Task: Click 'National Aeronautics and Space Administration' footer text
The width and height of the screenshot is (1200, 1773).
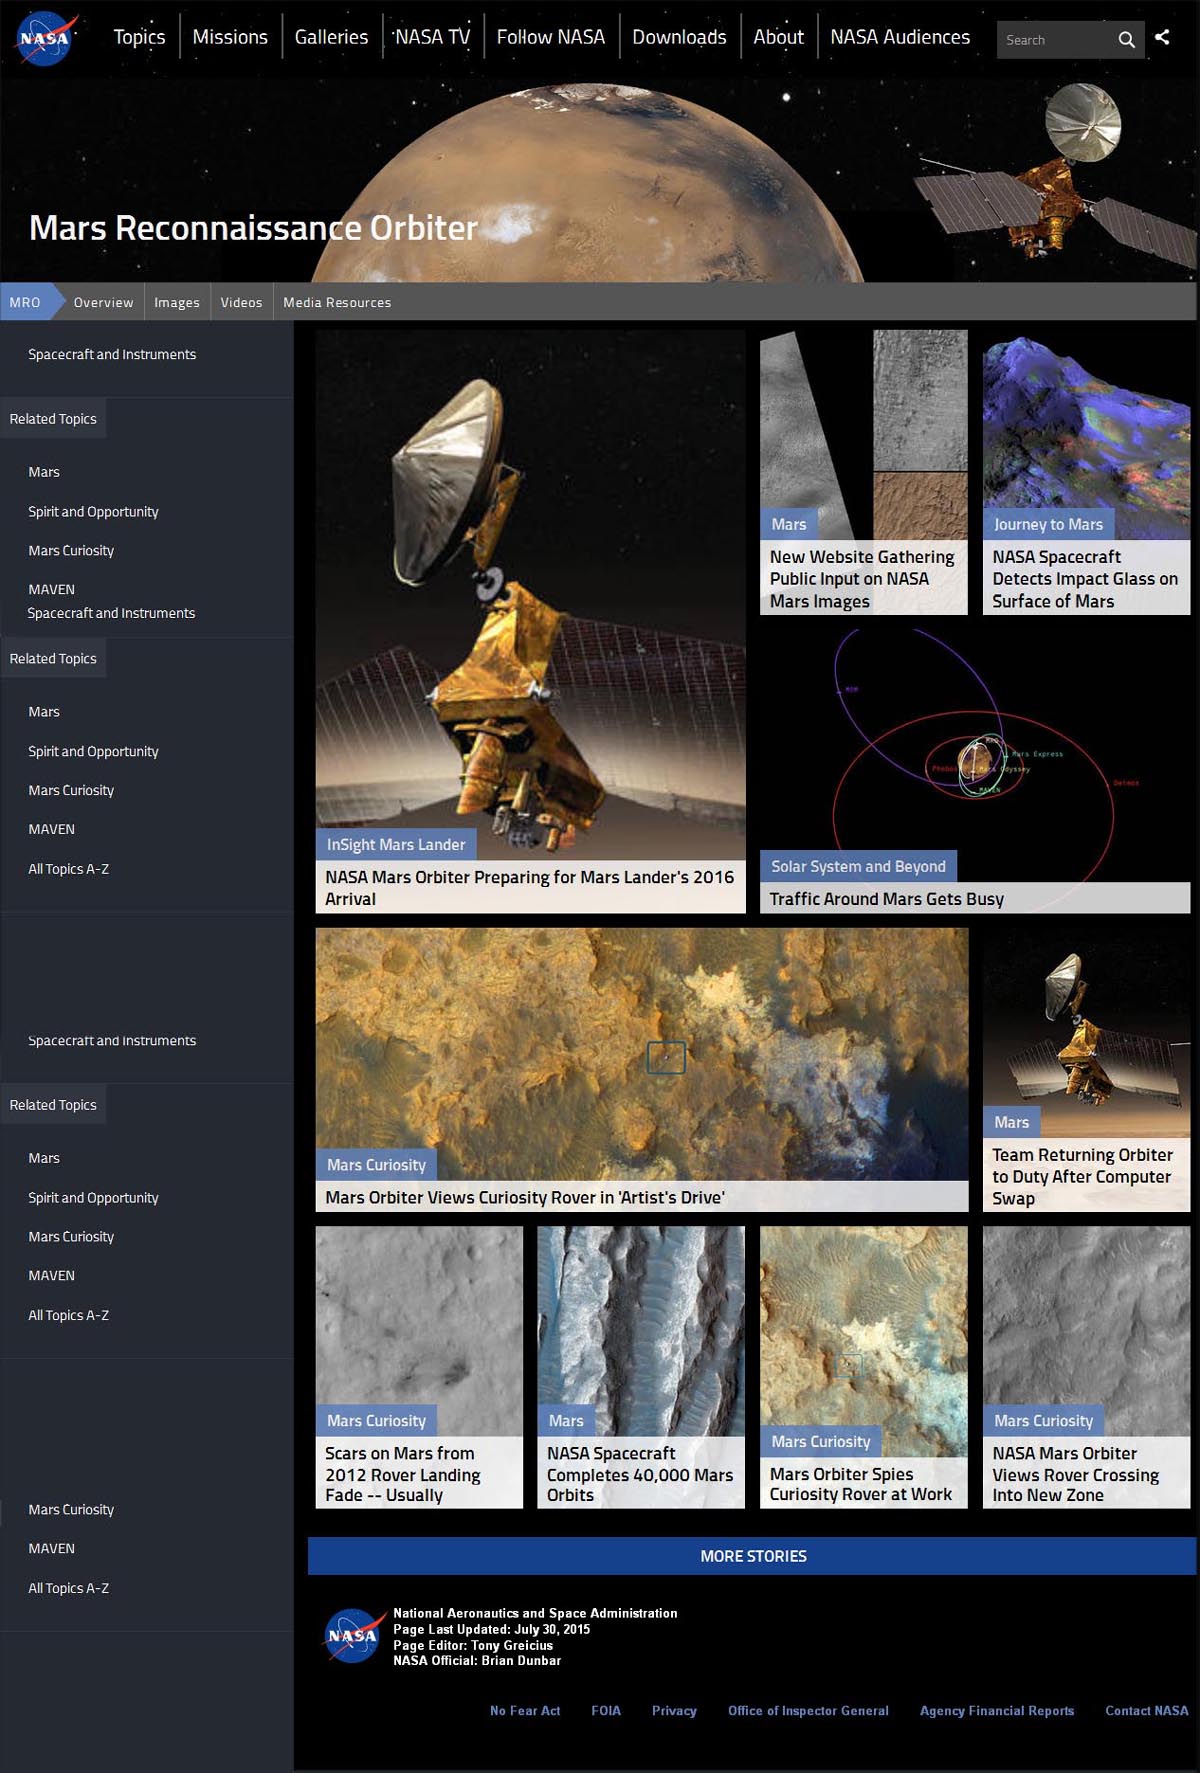Action: coord(535,1613)
